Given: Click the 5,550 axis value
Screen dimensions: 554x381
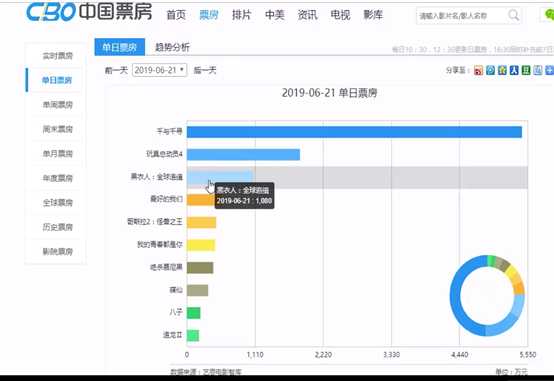Looking at the screenshot, I should (528, 354).
